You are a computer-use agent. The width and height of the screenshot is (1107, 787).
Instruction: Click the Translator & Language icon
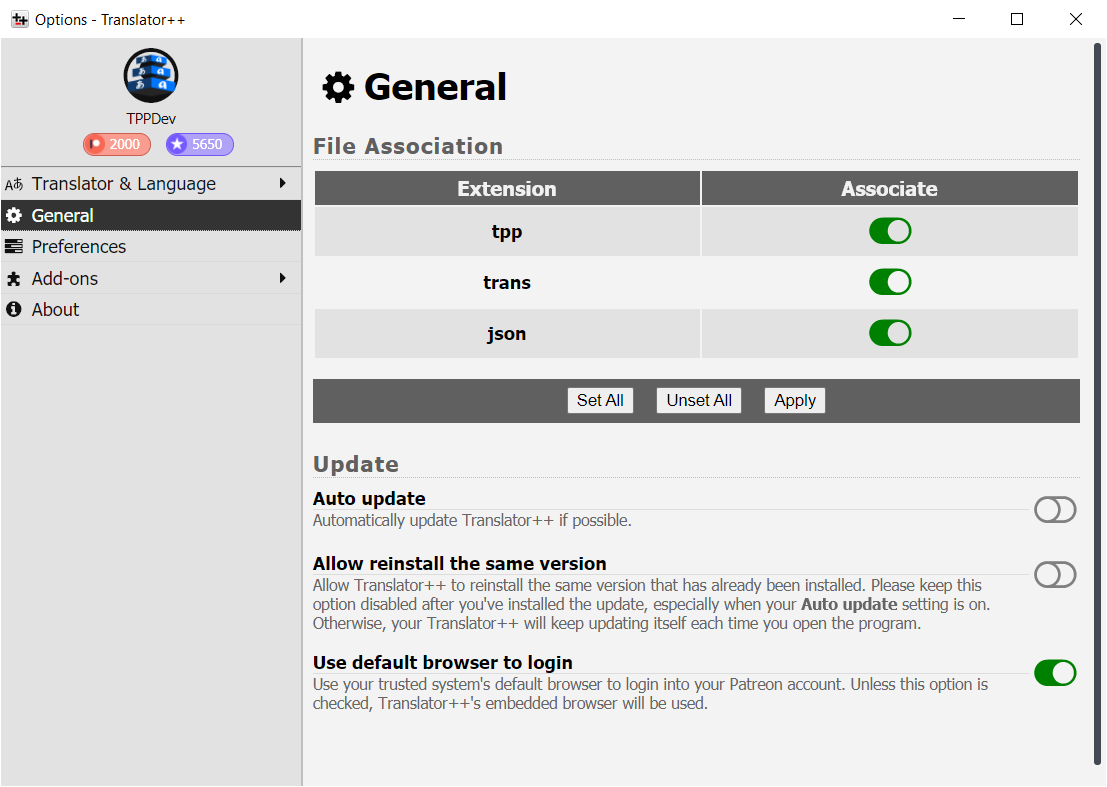point(14,184)
